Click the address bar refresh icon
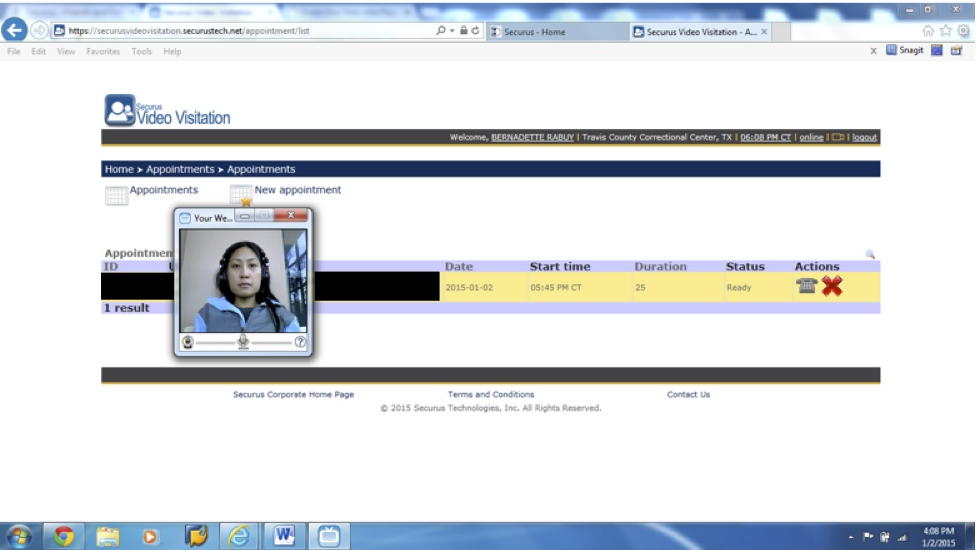Image resolution: width=976 pixels, height=550 pixels. pos(476,30)
